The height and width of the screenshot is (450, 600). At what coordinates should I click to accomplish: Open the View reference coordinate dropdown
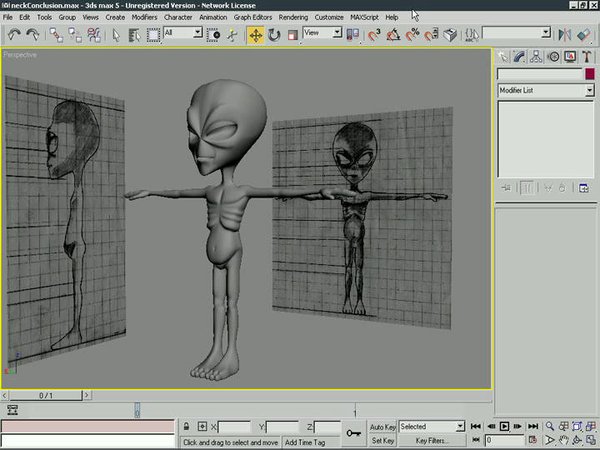[x=337, y=33]
